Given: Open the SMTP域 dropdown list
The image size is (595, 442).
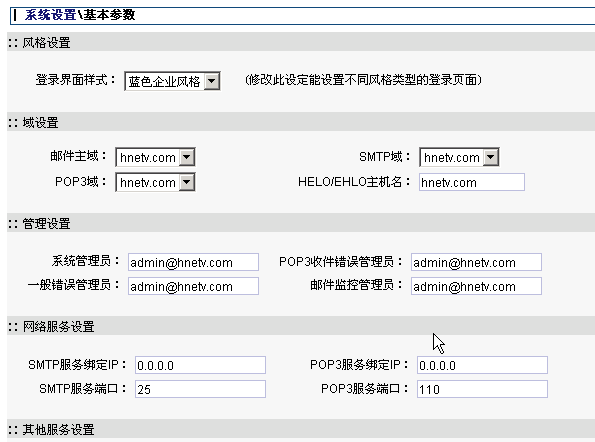Looking at the screenshot, I should click(x=459, y=157).
